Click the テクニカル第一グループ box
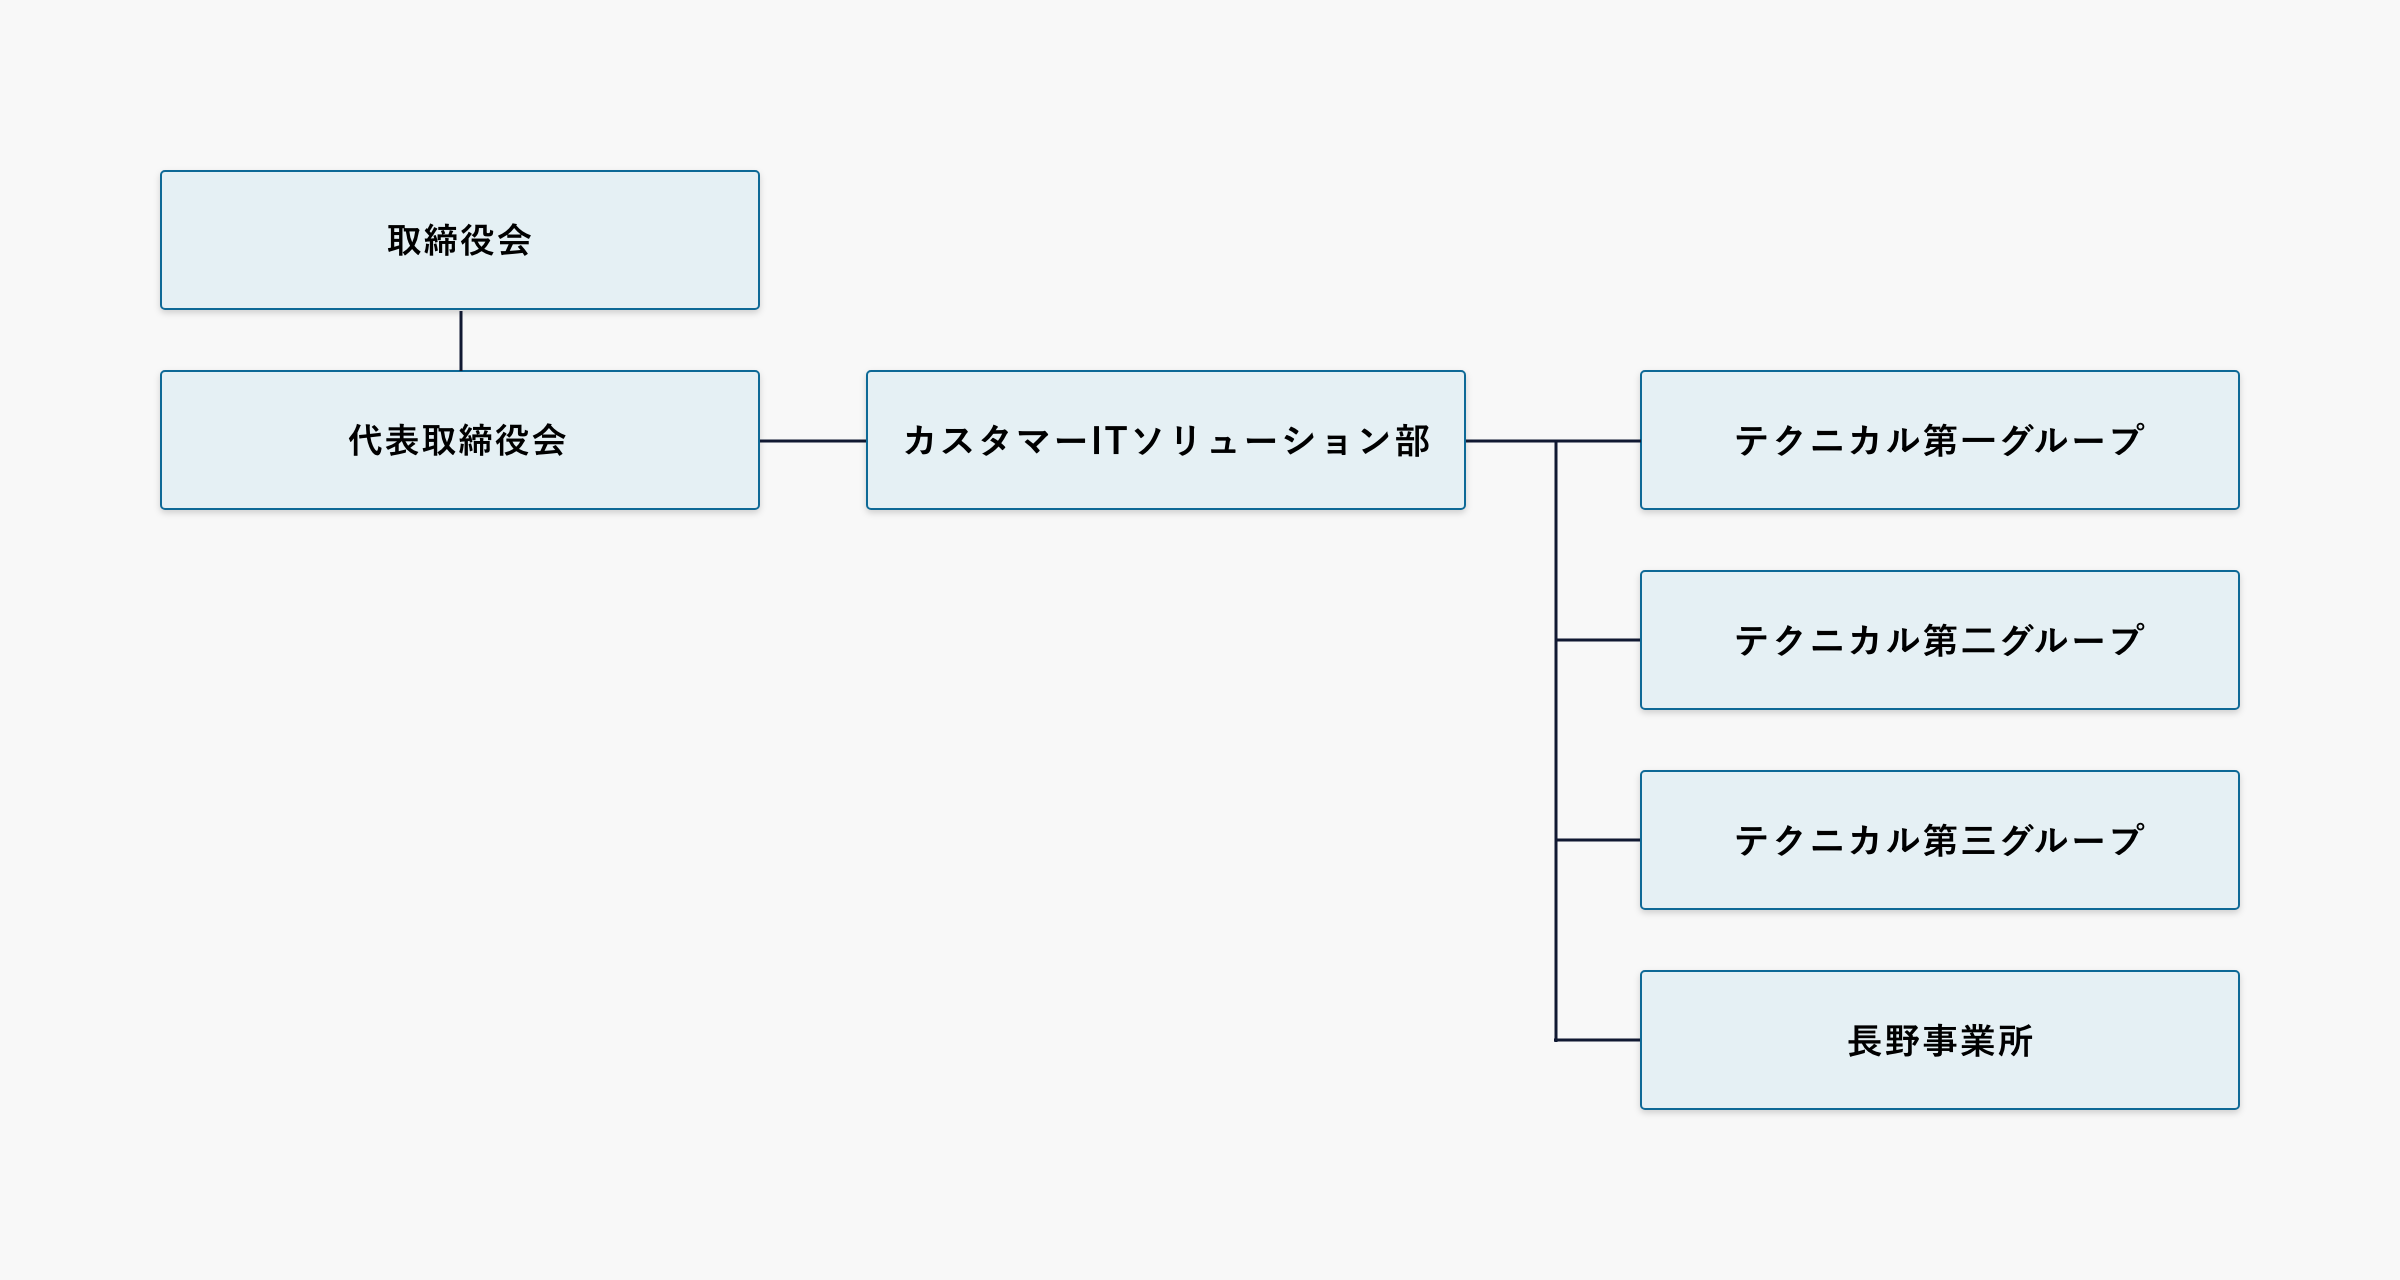The height and width of the screenshot is (1280, 2400). 1939,440
